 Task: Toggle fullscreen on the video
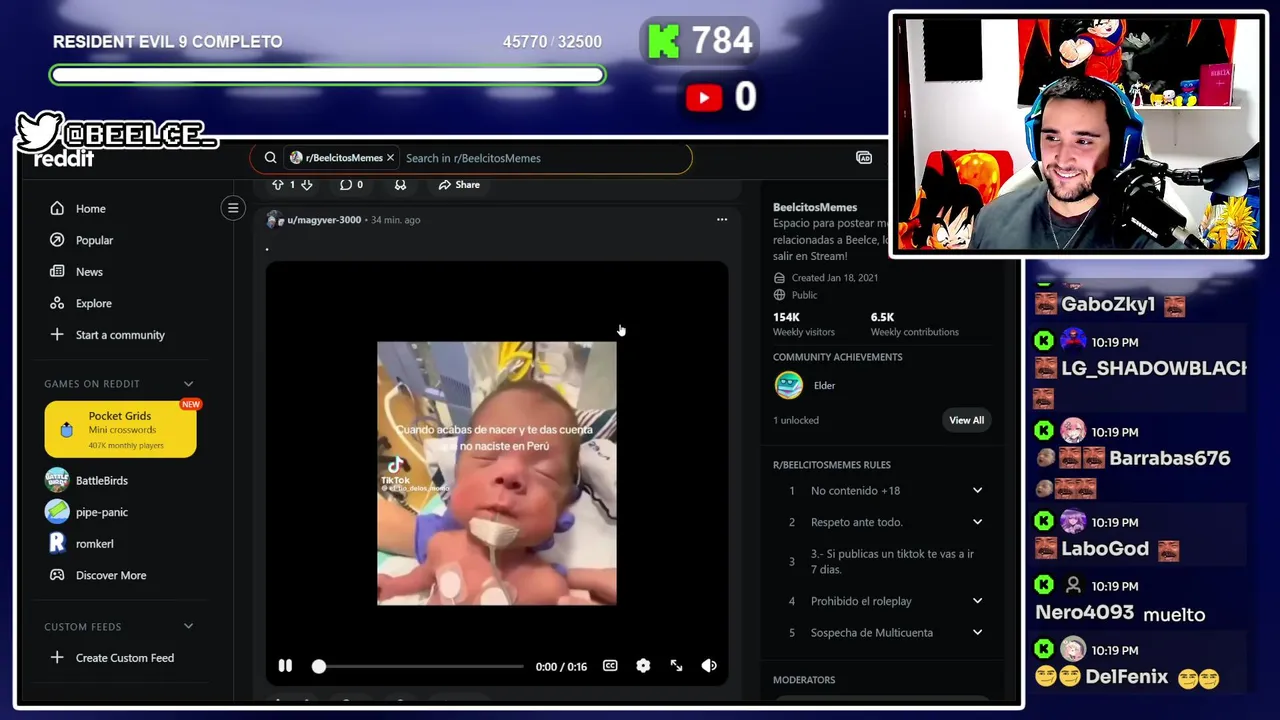tap(676, 666)
